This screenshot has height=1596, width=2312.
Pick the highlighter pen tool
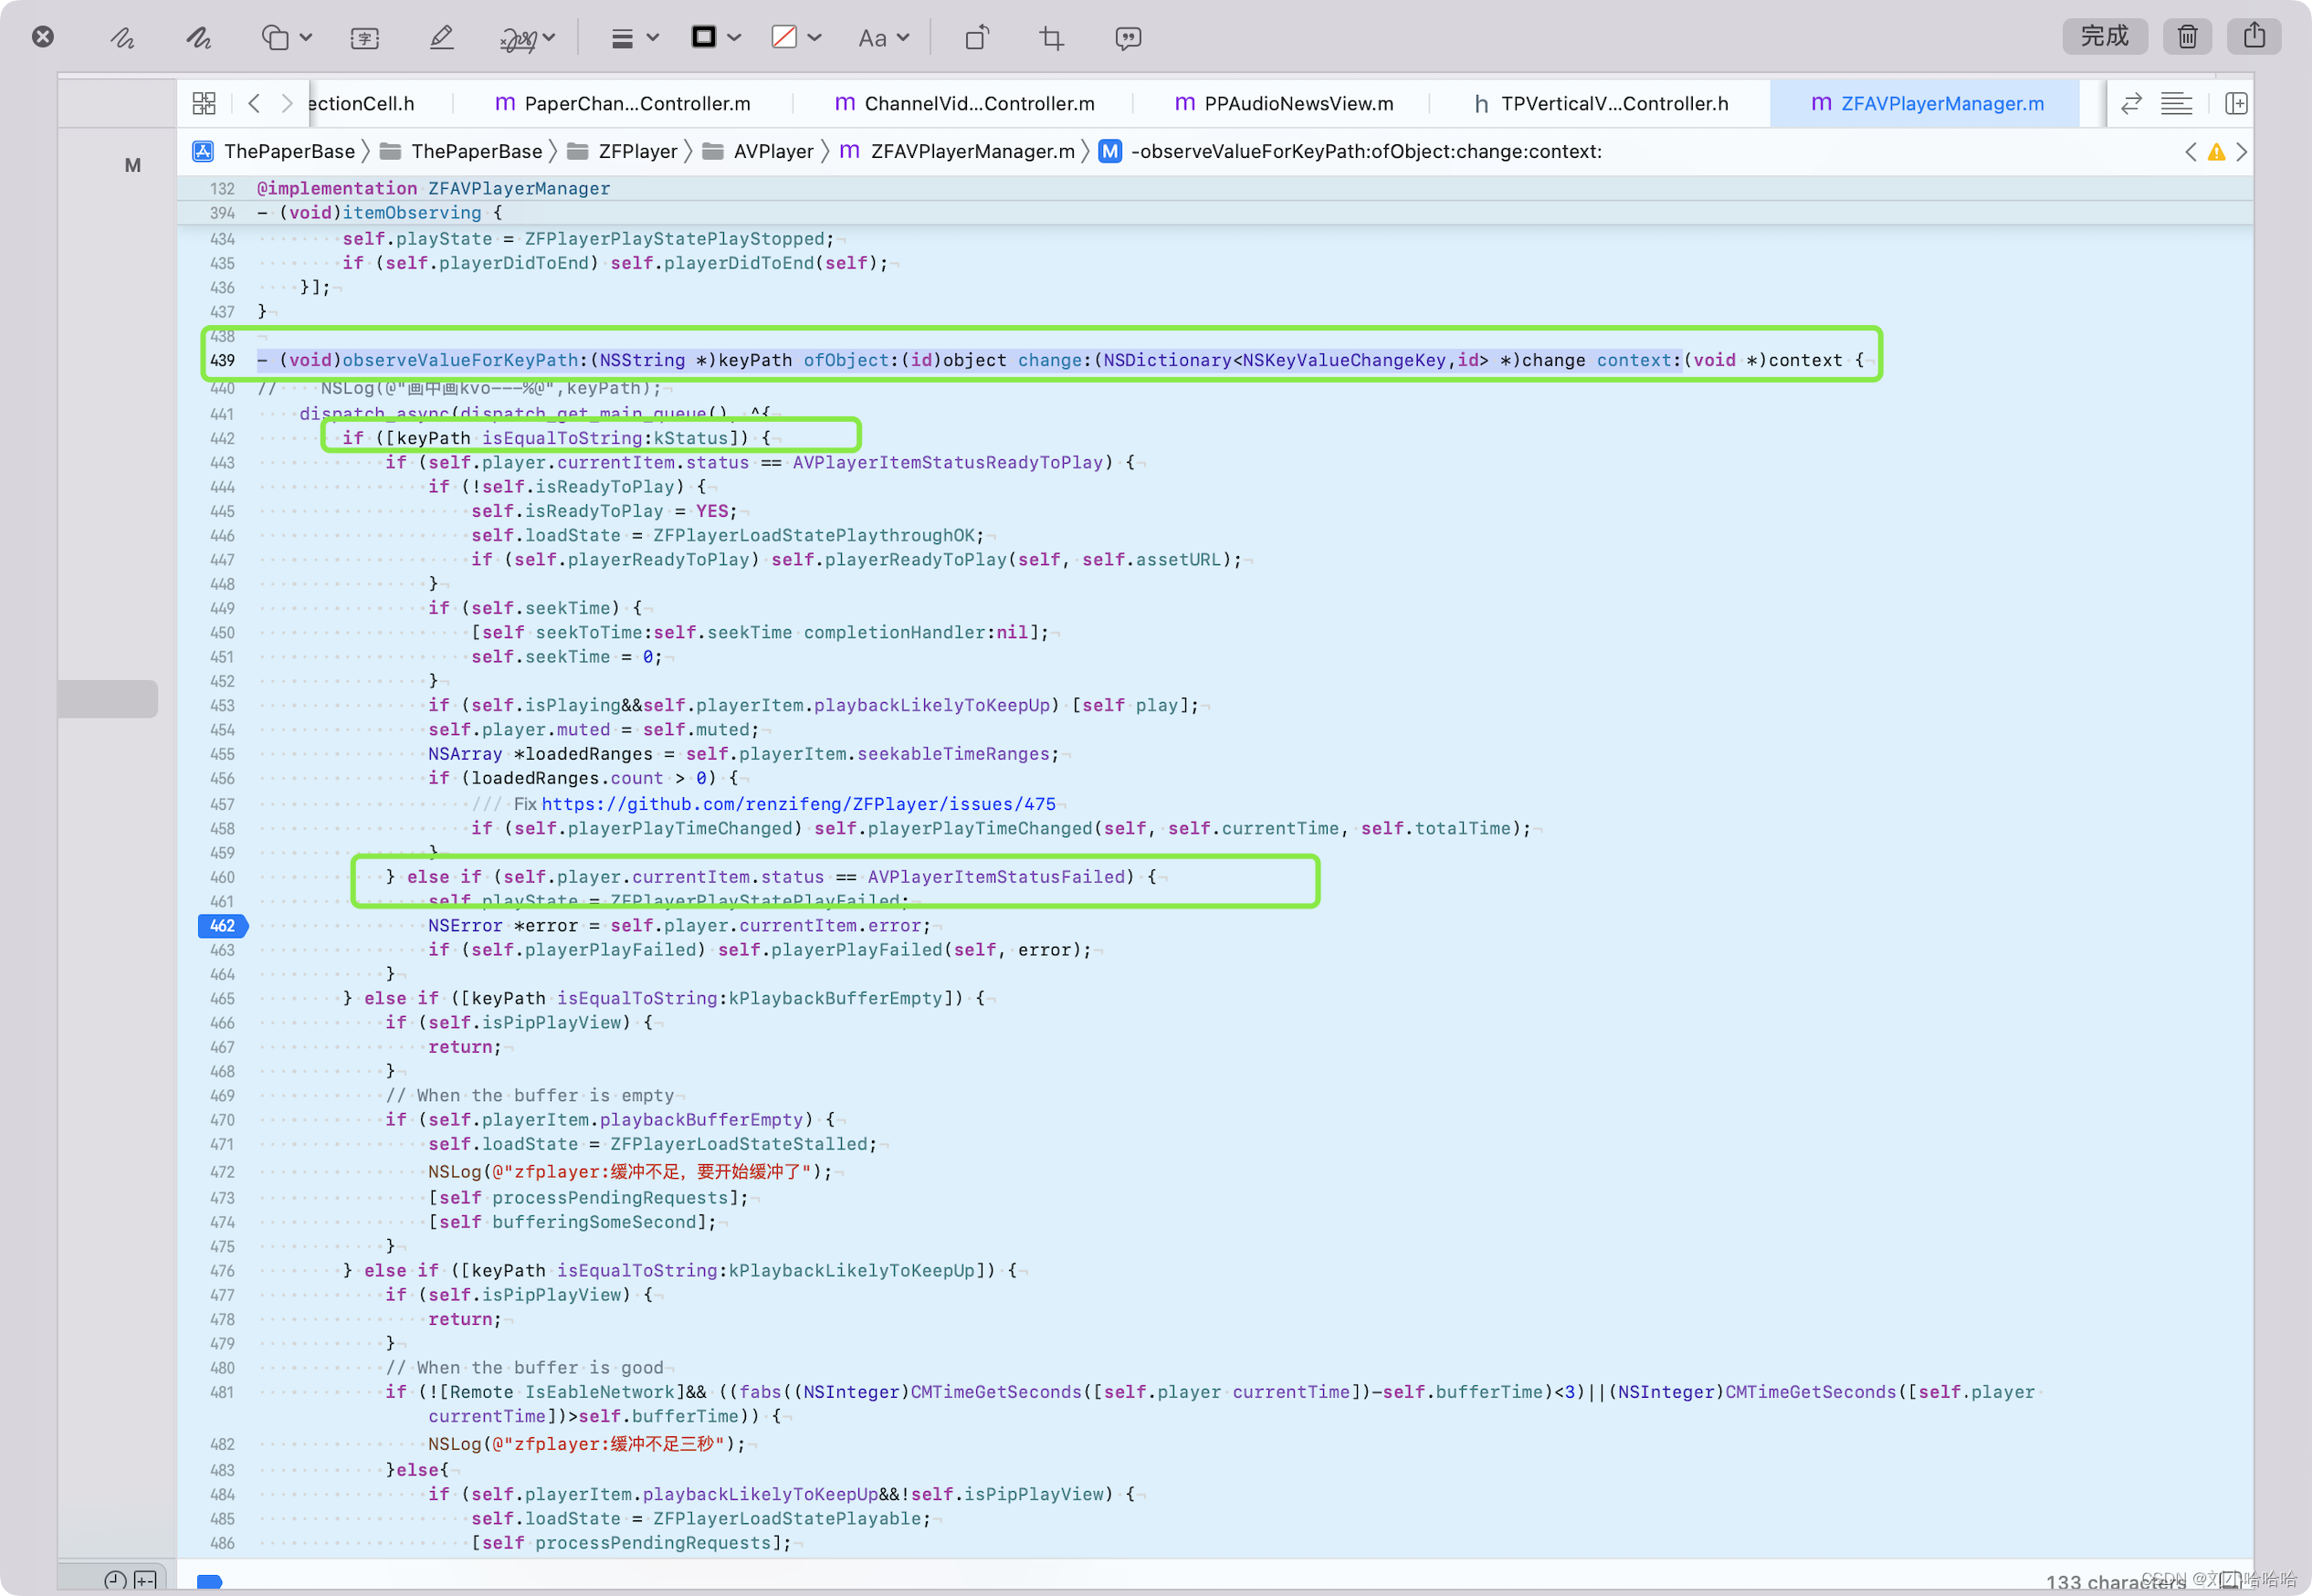441,38
